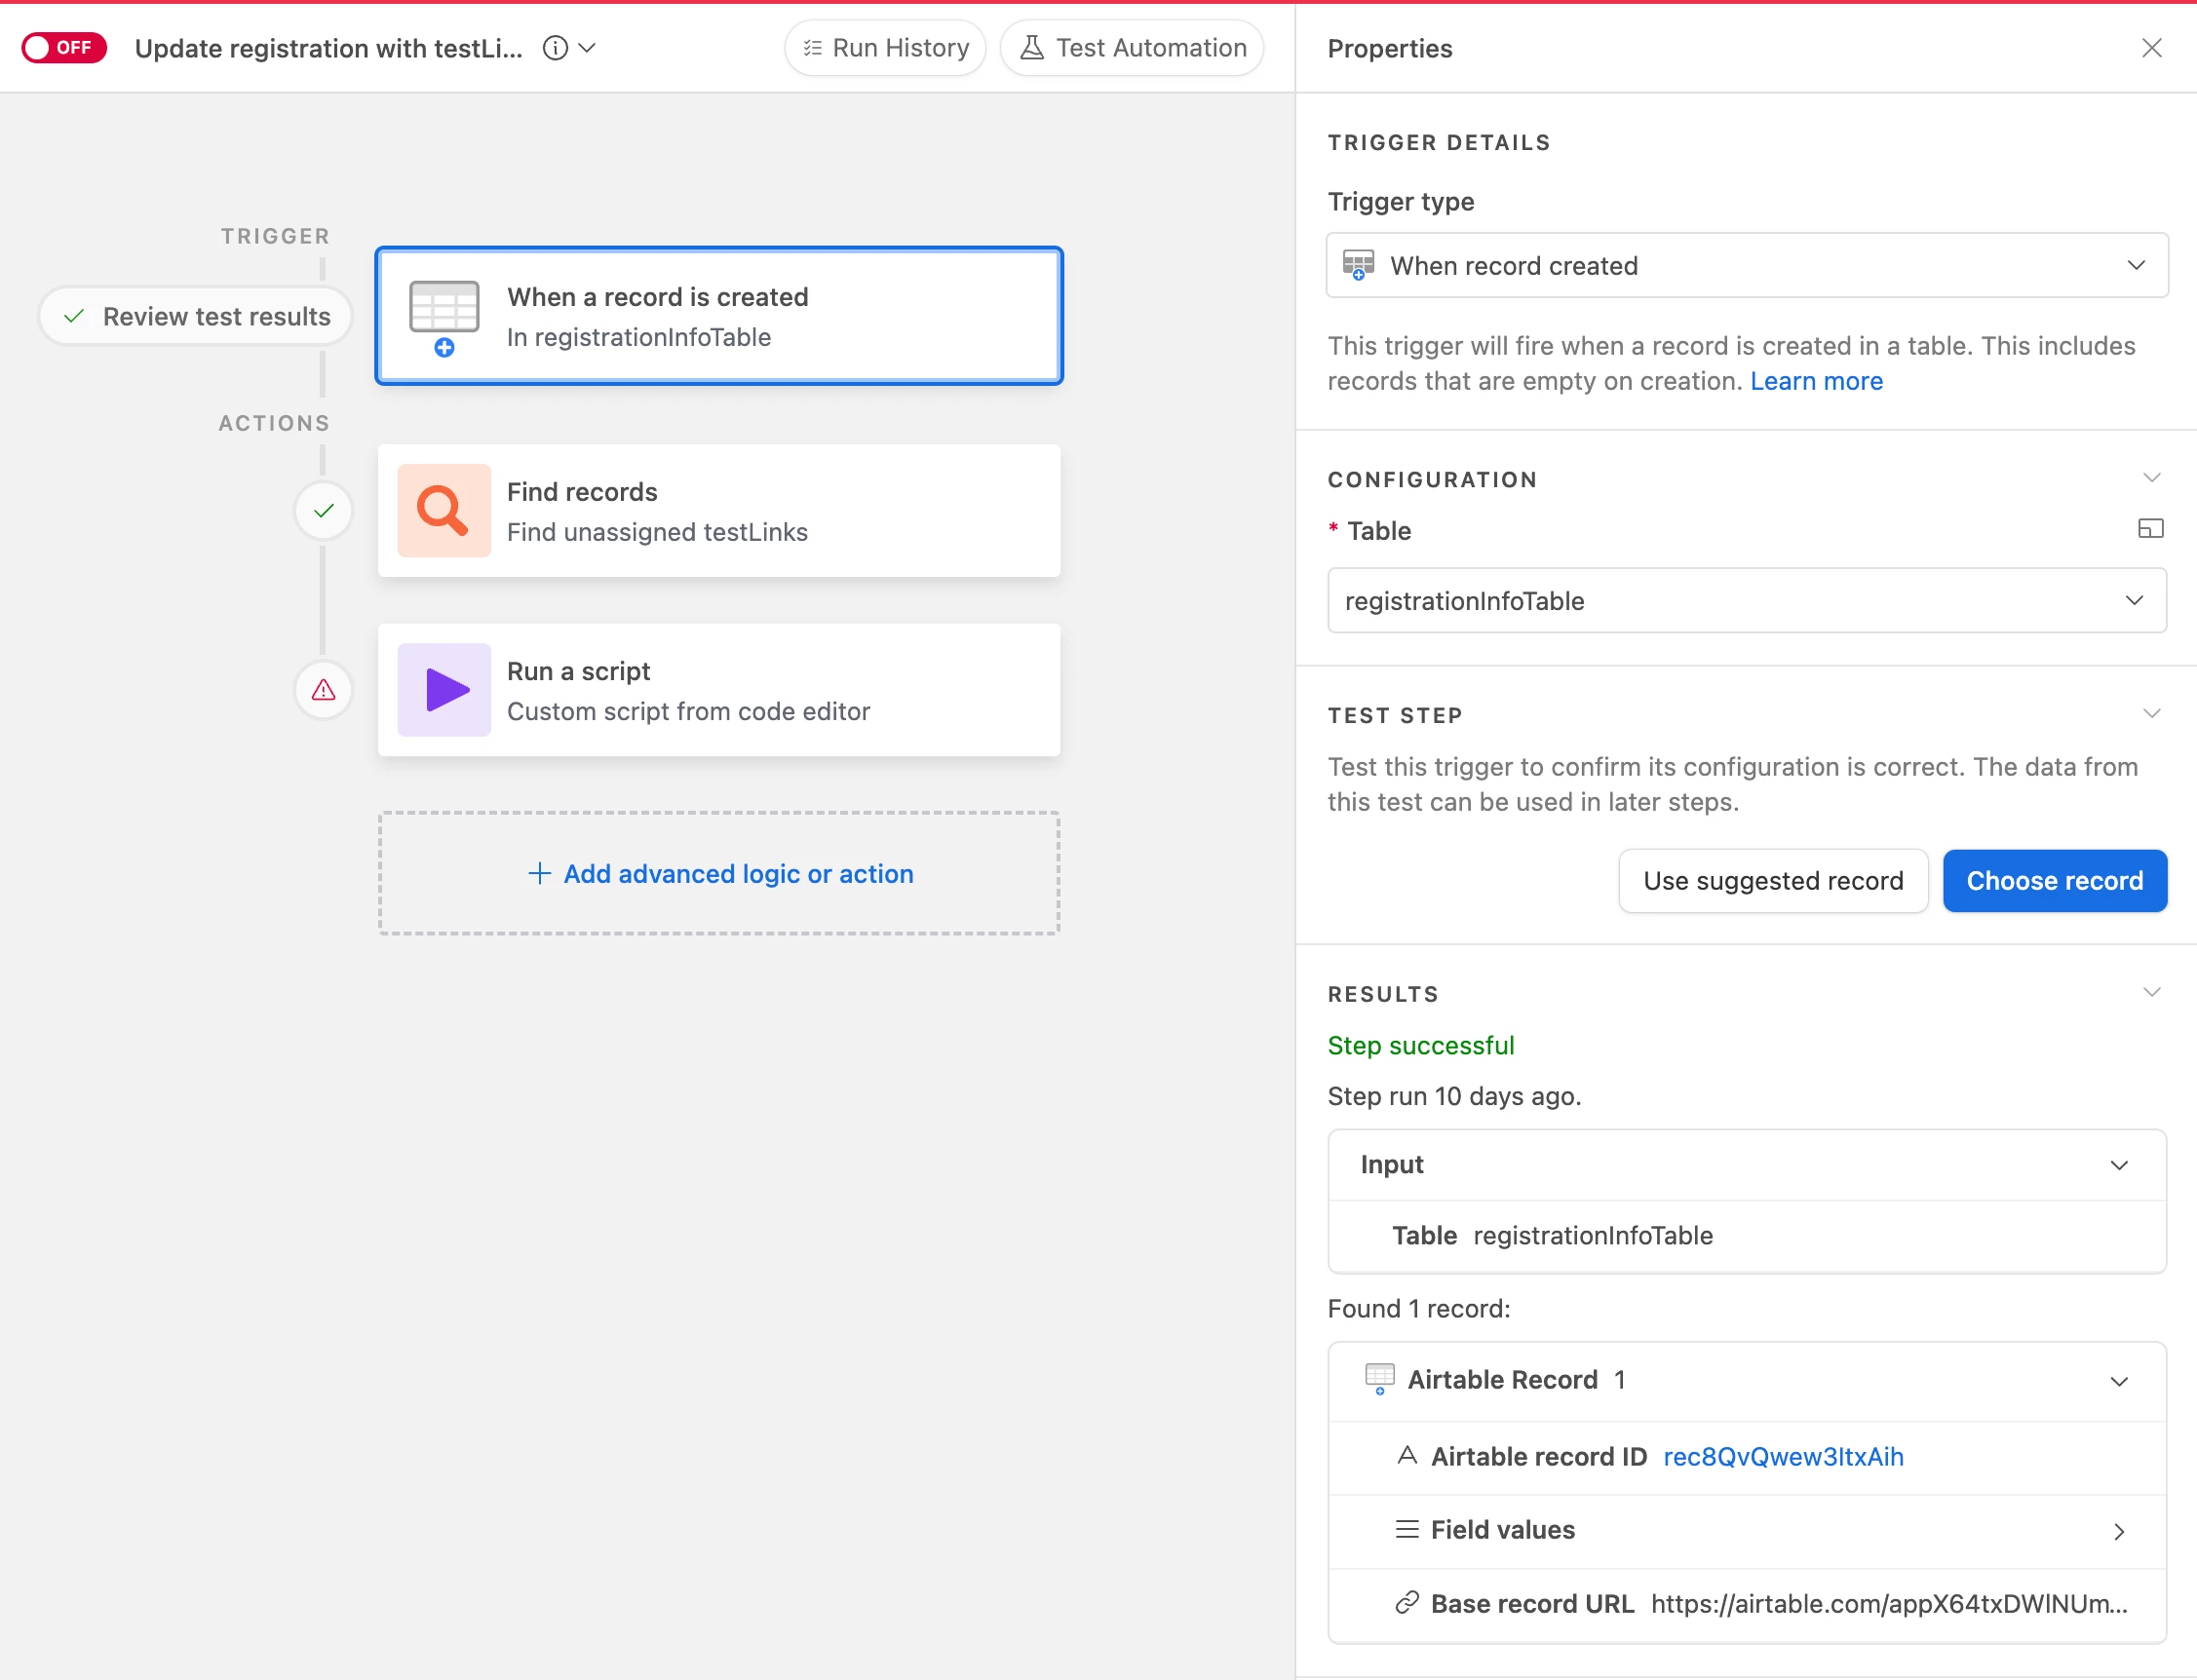Click the warning triangle on script step
The height and width of the screenshot is (1680, 2197).
pyautogui.click(x=323, y=689)
